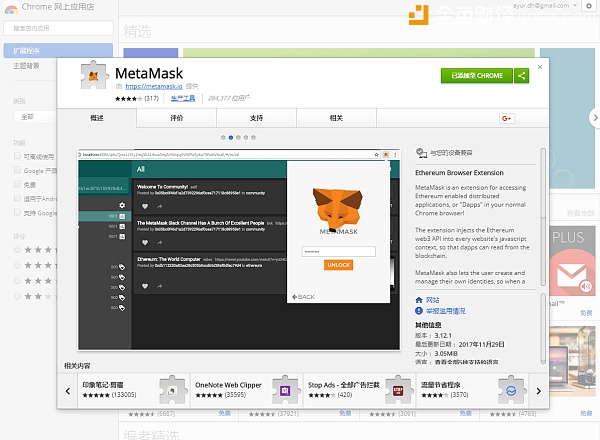Screen dimensions: 600x440
Task: Select the first screenshot carousel dot
Action: [x=223, y=137]
